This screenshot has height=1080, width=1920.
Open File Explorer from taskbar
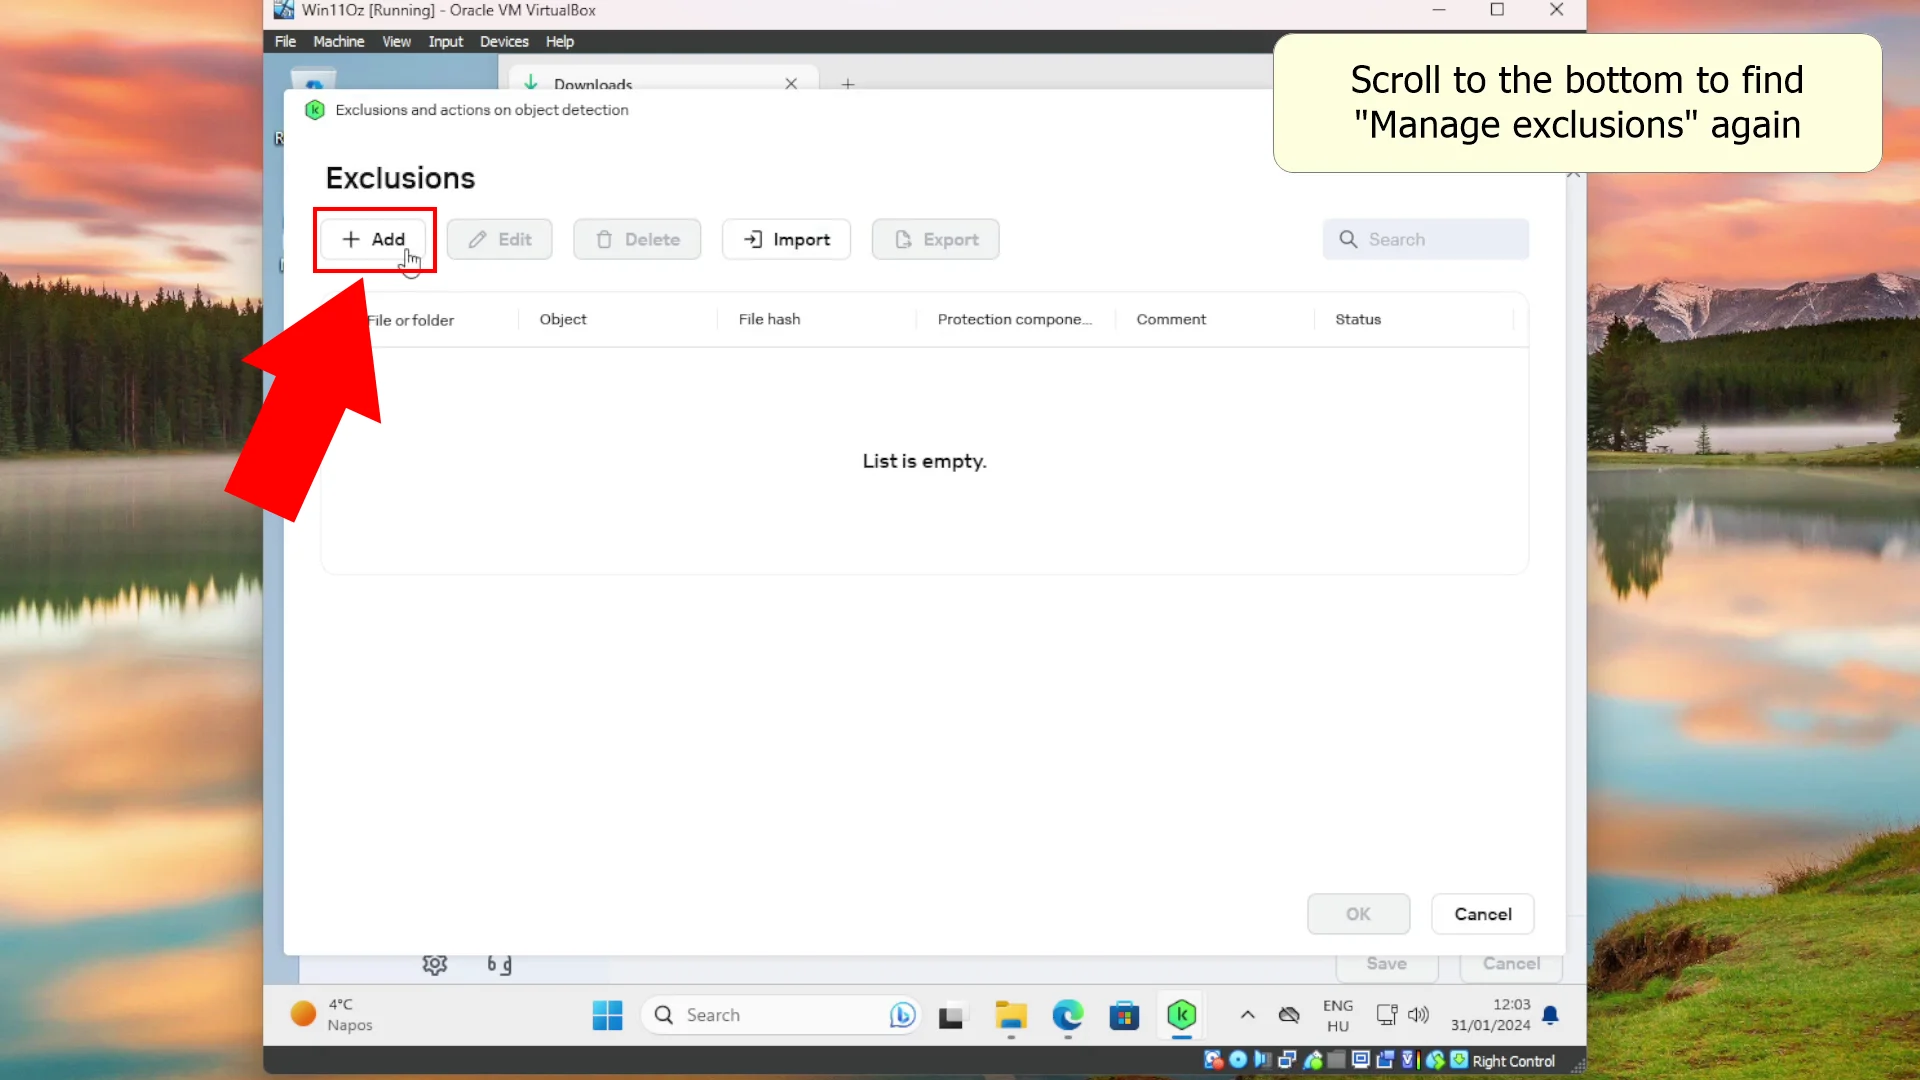coord(1011,1016)
